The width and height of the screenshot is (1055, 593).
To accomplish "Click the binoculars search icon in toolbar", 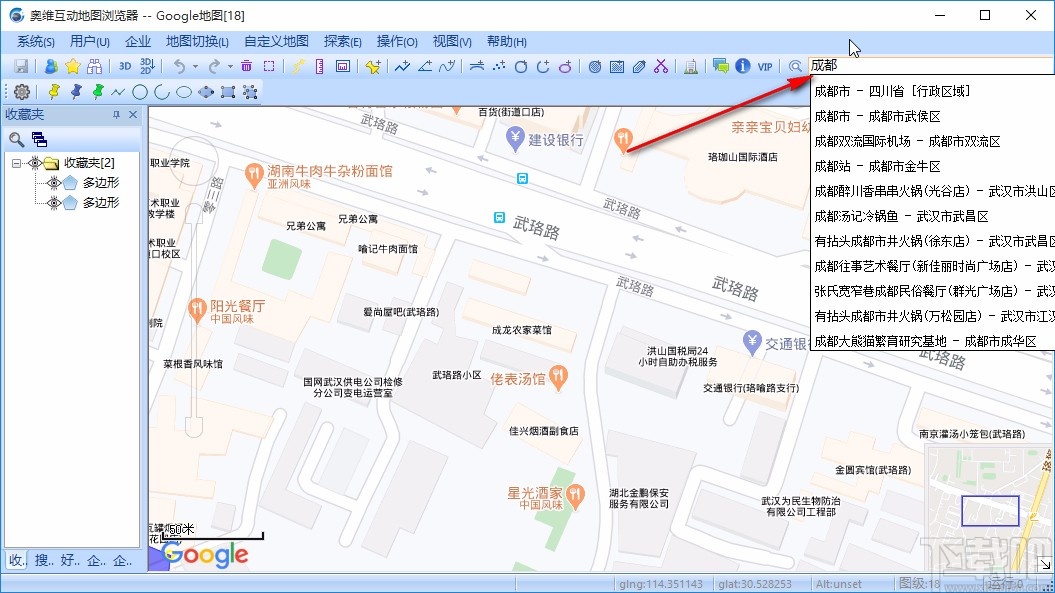I will pyautogui.click(x=94, y=65).
